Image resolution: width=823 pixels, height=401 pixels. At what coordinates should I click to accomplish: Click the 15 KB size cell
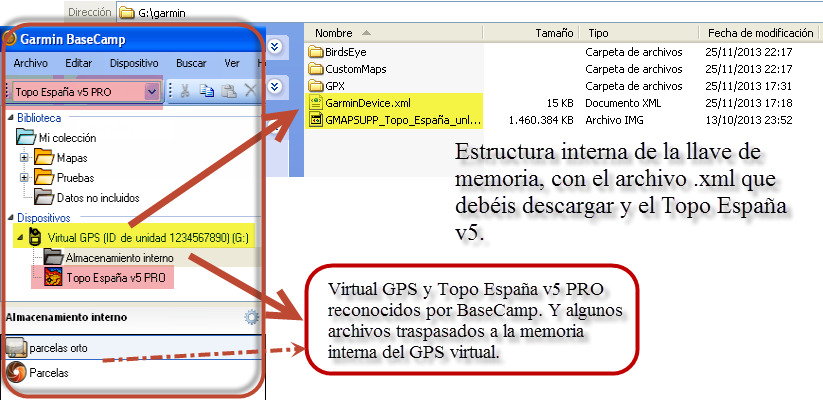pos(560,103)
